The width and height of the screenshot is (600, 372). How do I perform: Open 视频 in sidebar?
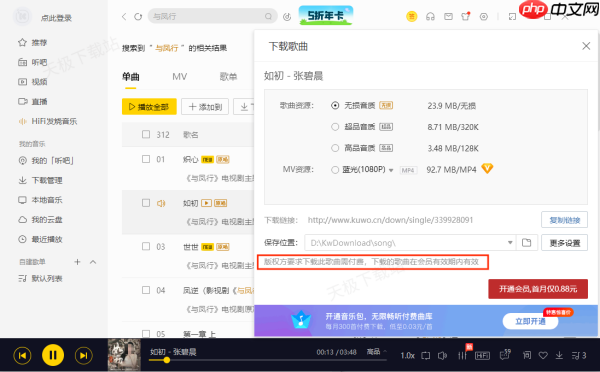point(33,82)
